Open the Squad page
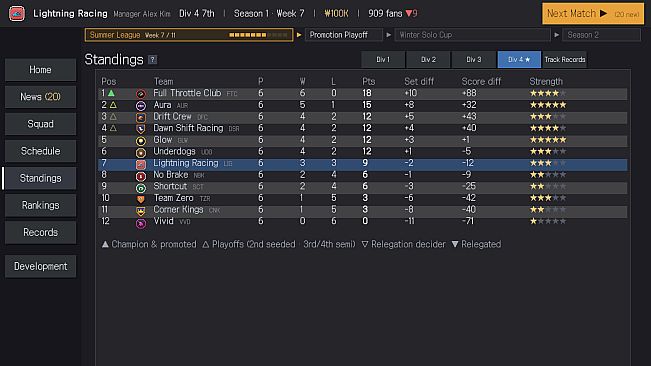Screen dimensions: 651x366 [x=40, y=124]
